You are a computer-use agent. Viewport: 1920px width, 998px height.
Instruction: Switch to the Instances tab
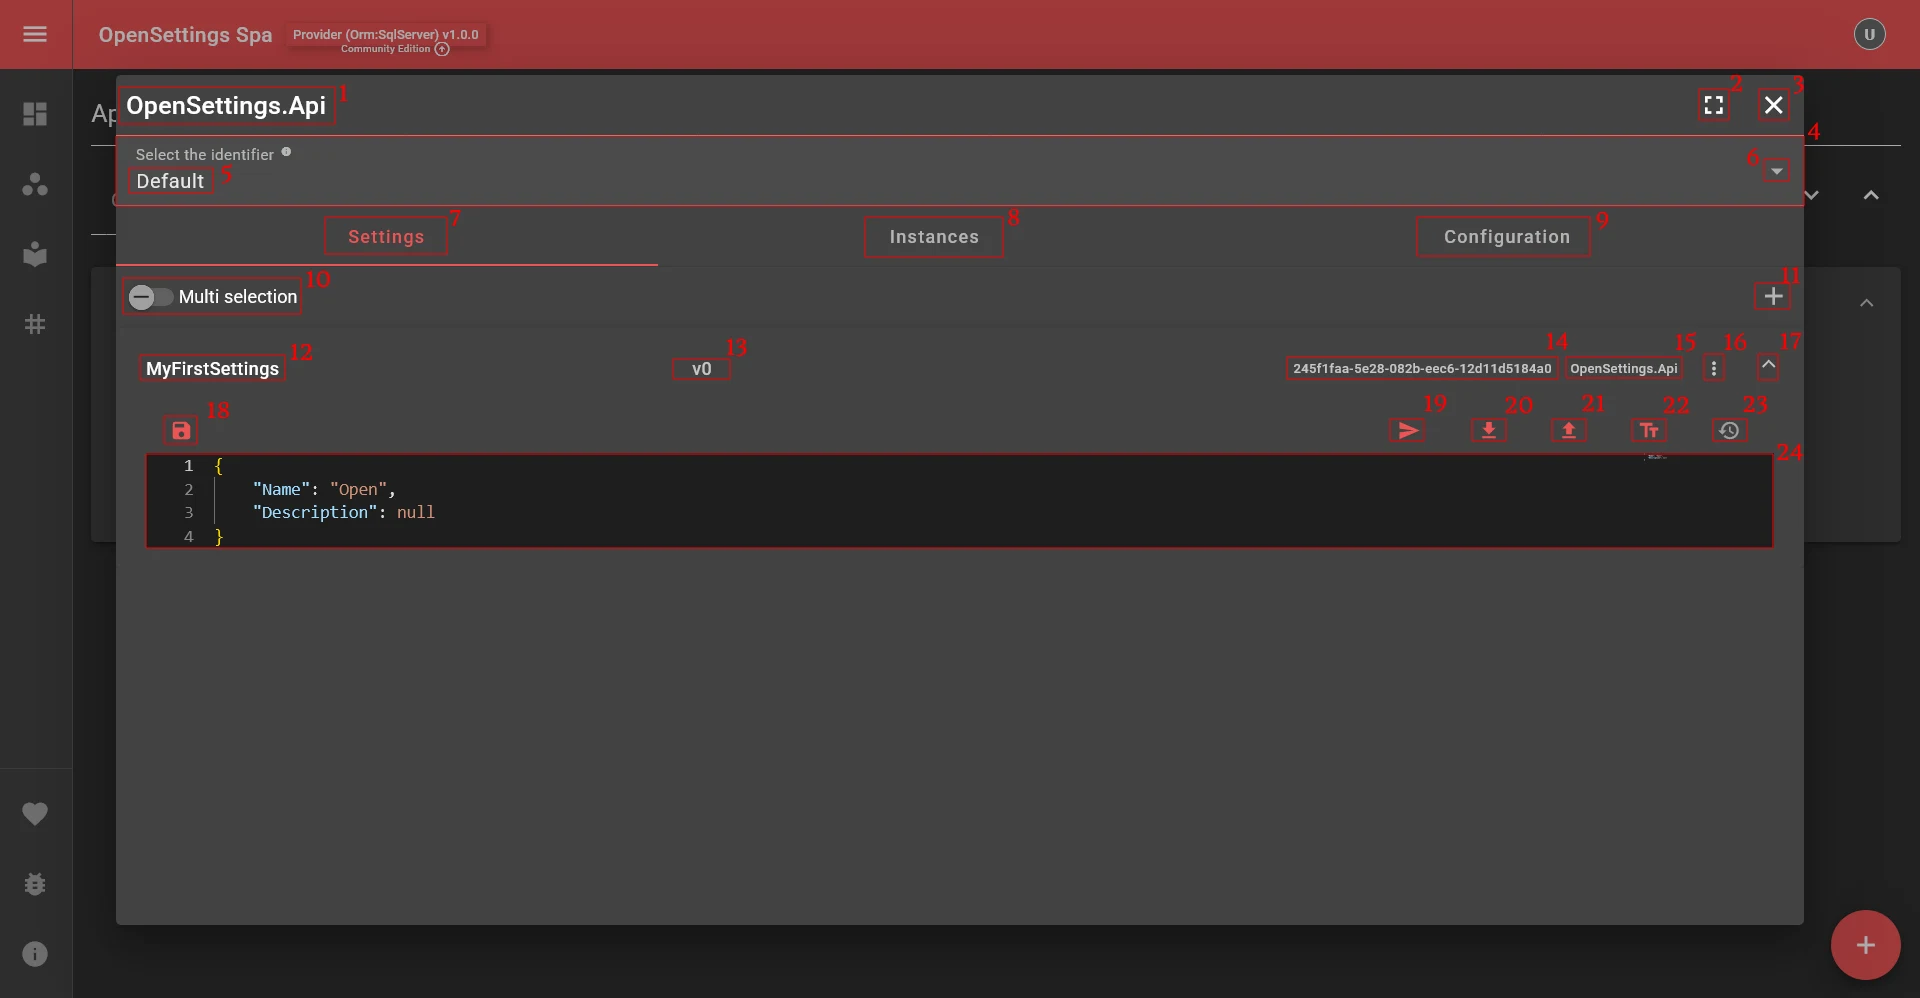pos(933,236)
